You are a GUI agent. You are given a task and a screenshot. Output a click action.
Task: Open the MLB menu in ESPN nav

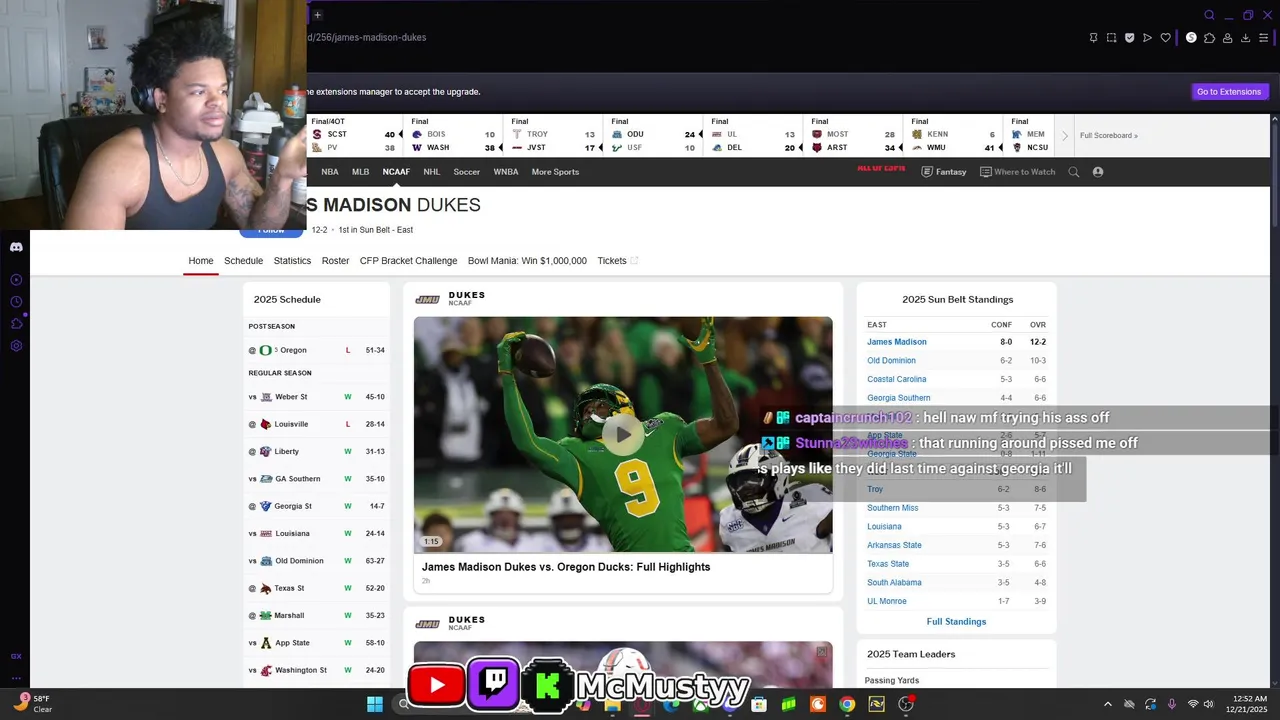(x=361, y=172)
